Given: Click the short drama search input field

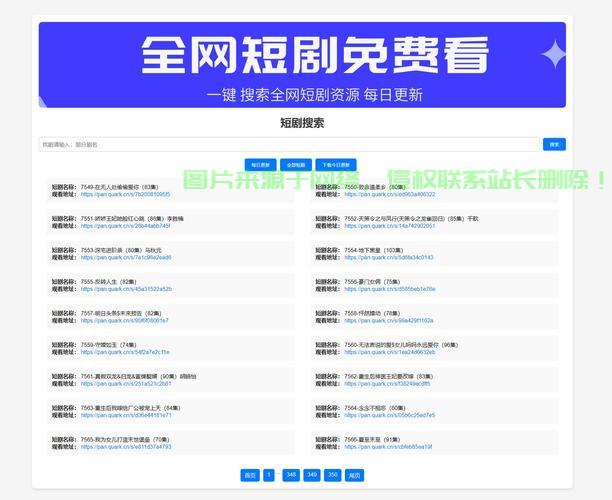Looking at the screenshot, I should (x=289, y=144).
